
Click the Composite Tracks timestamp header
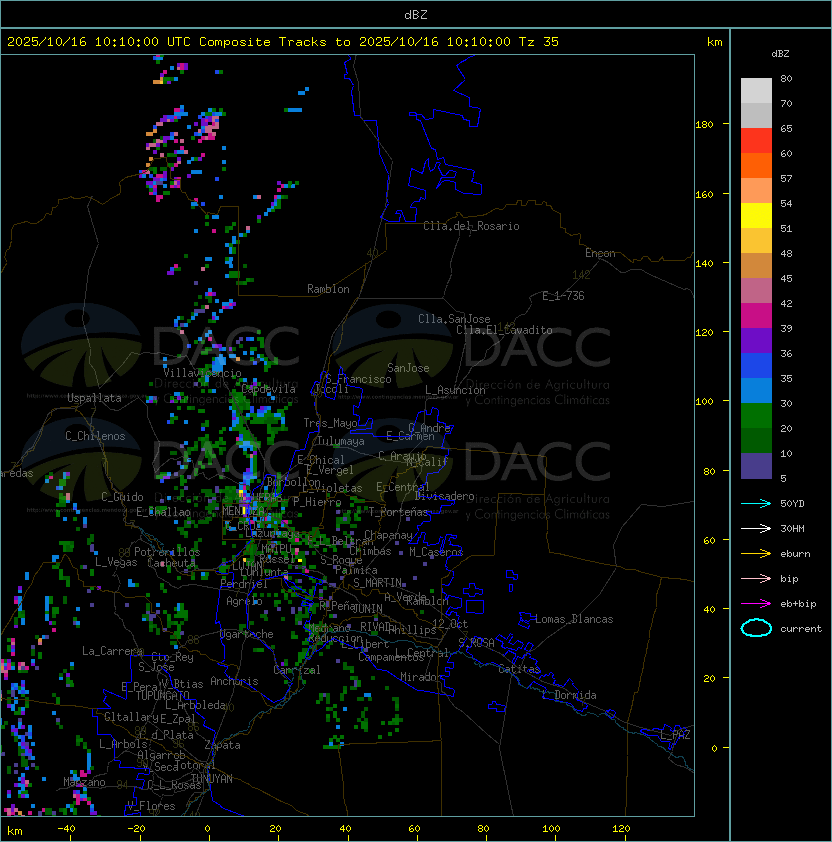(283, 42)
